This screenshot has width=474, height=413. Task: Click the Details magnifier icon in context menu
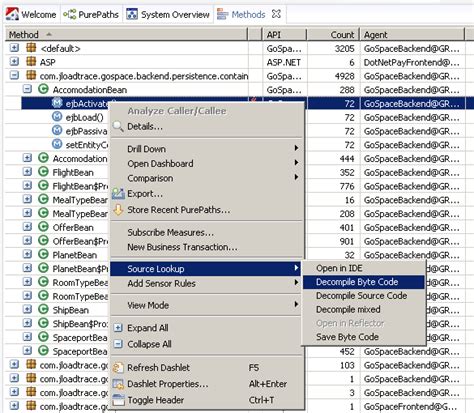point(118,127)
